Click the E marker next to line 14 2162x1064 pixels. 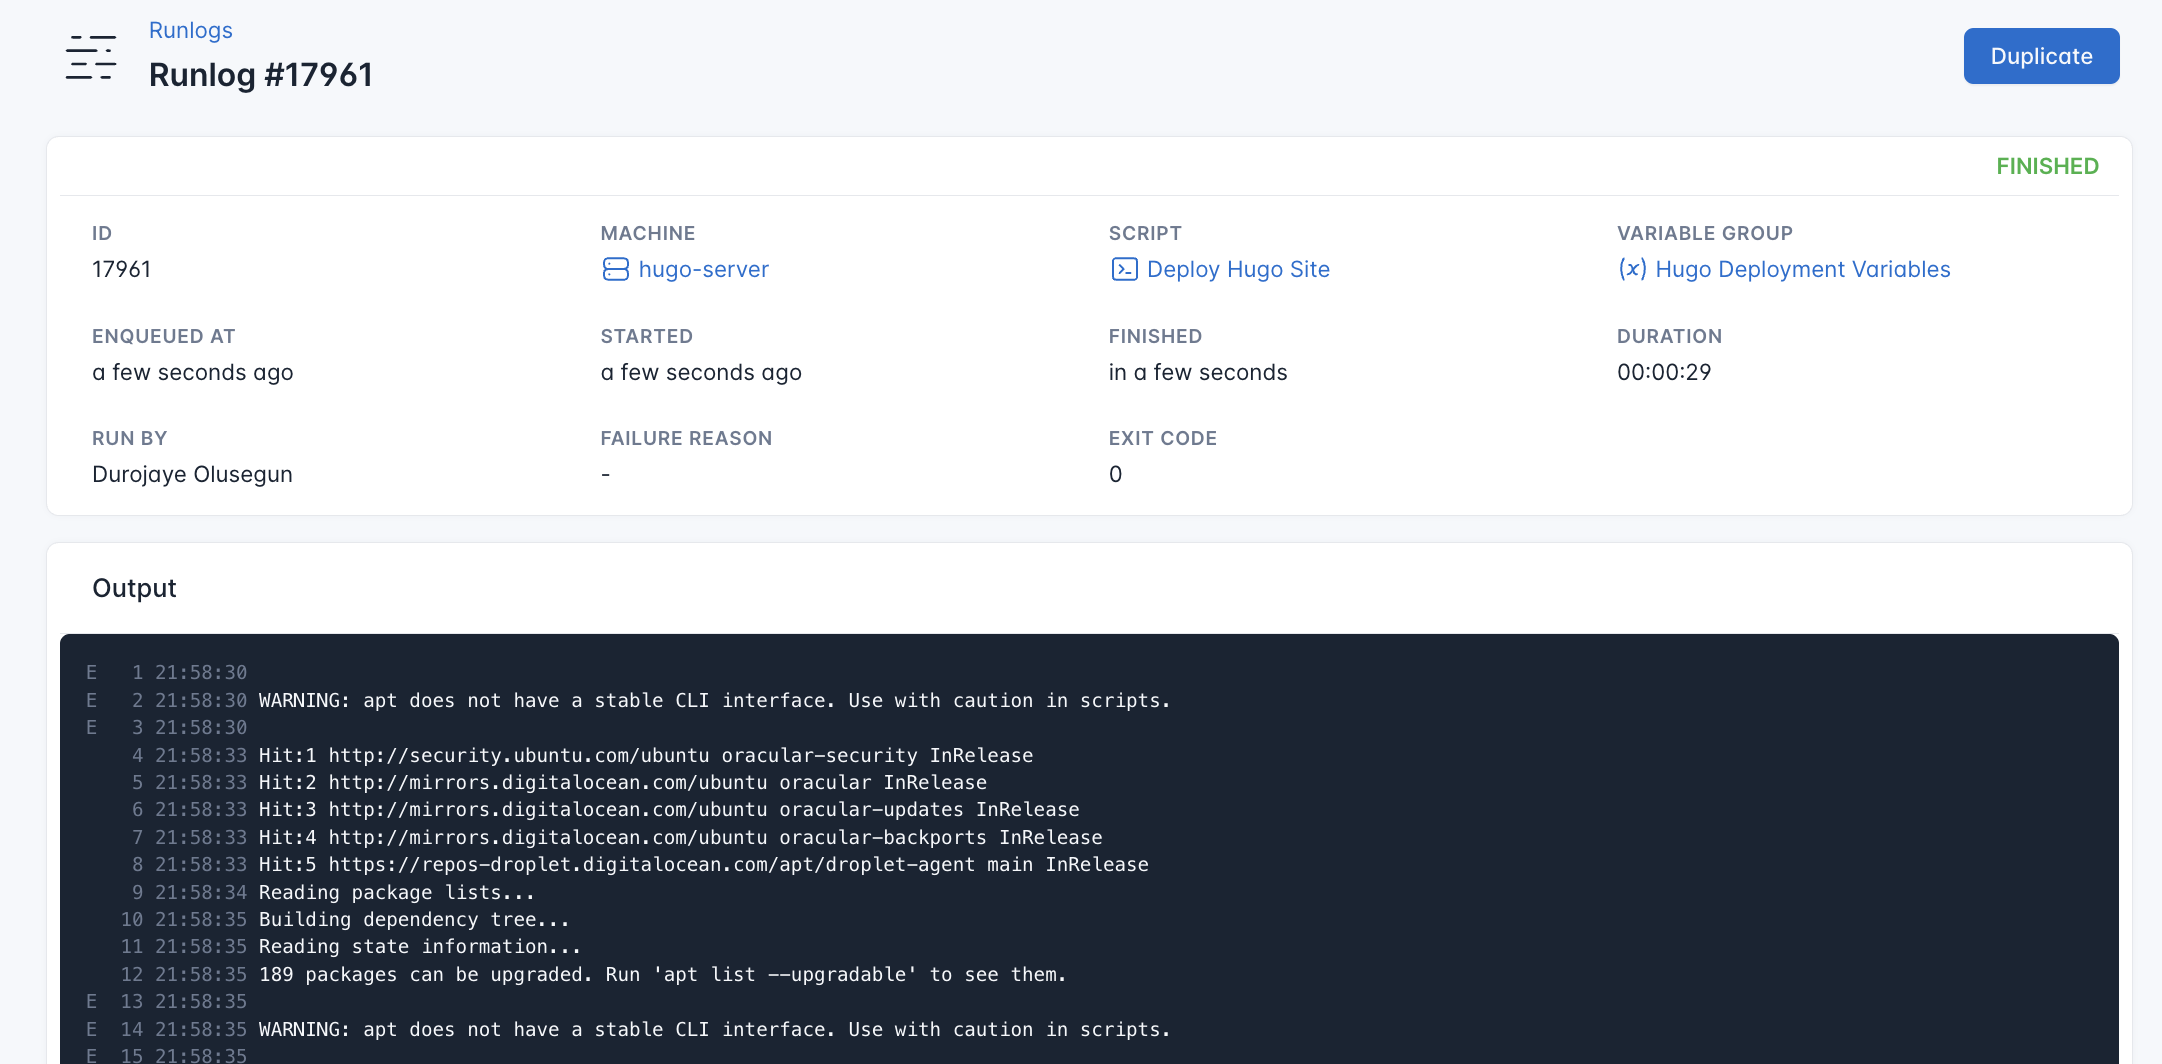91,1029
